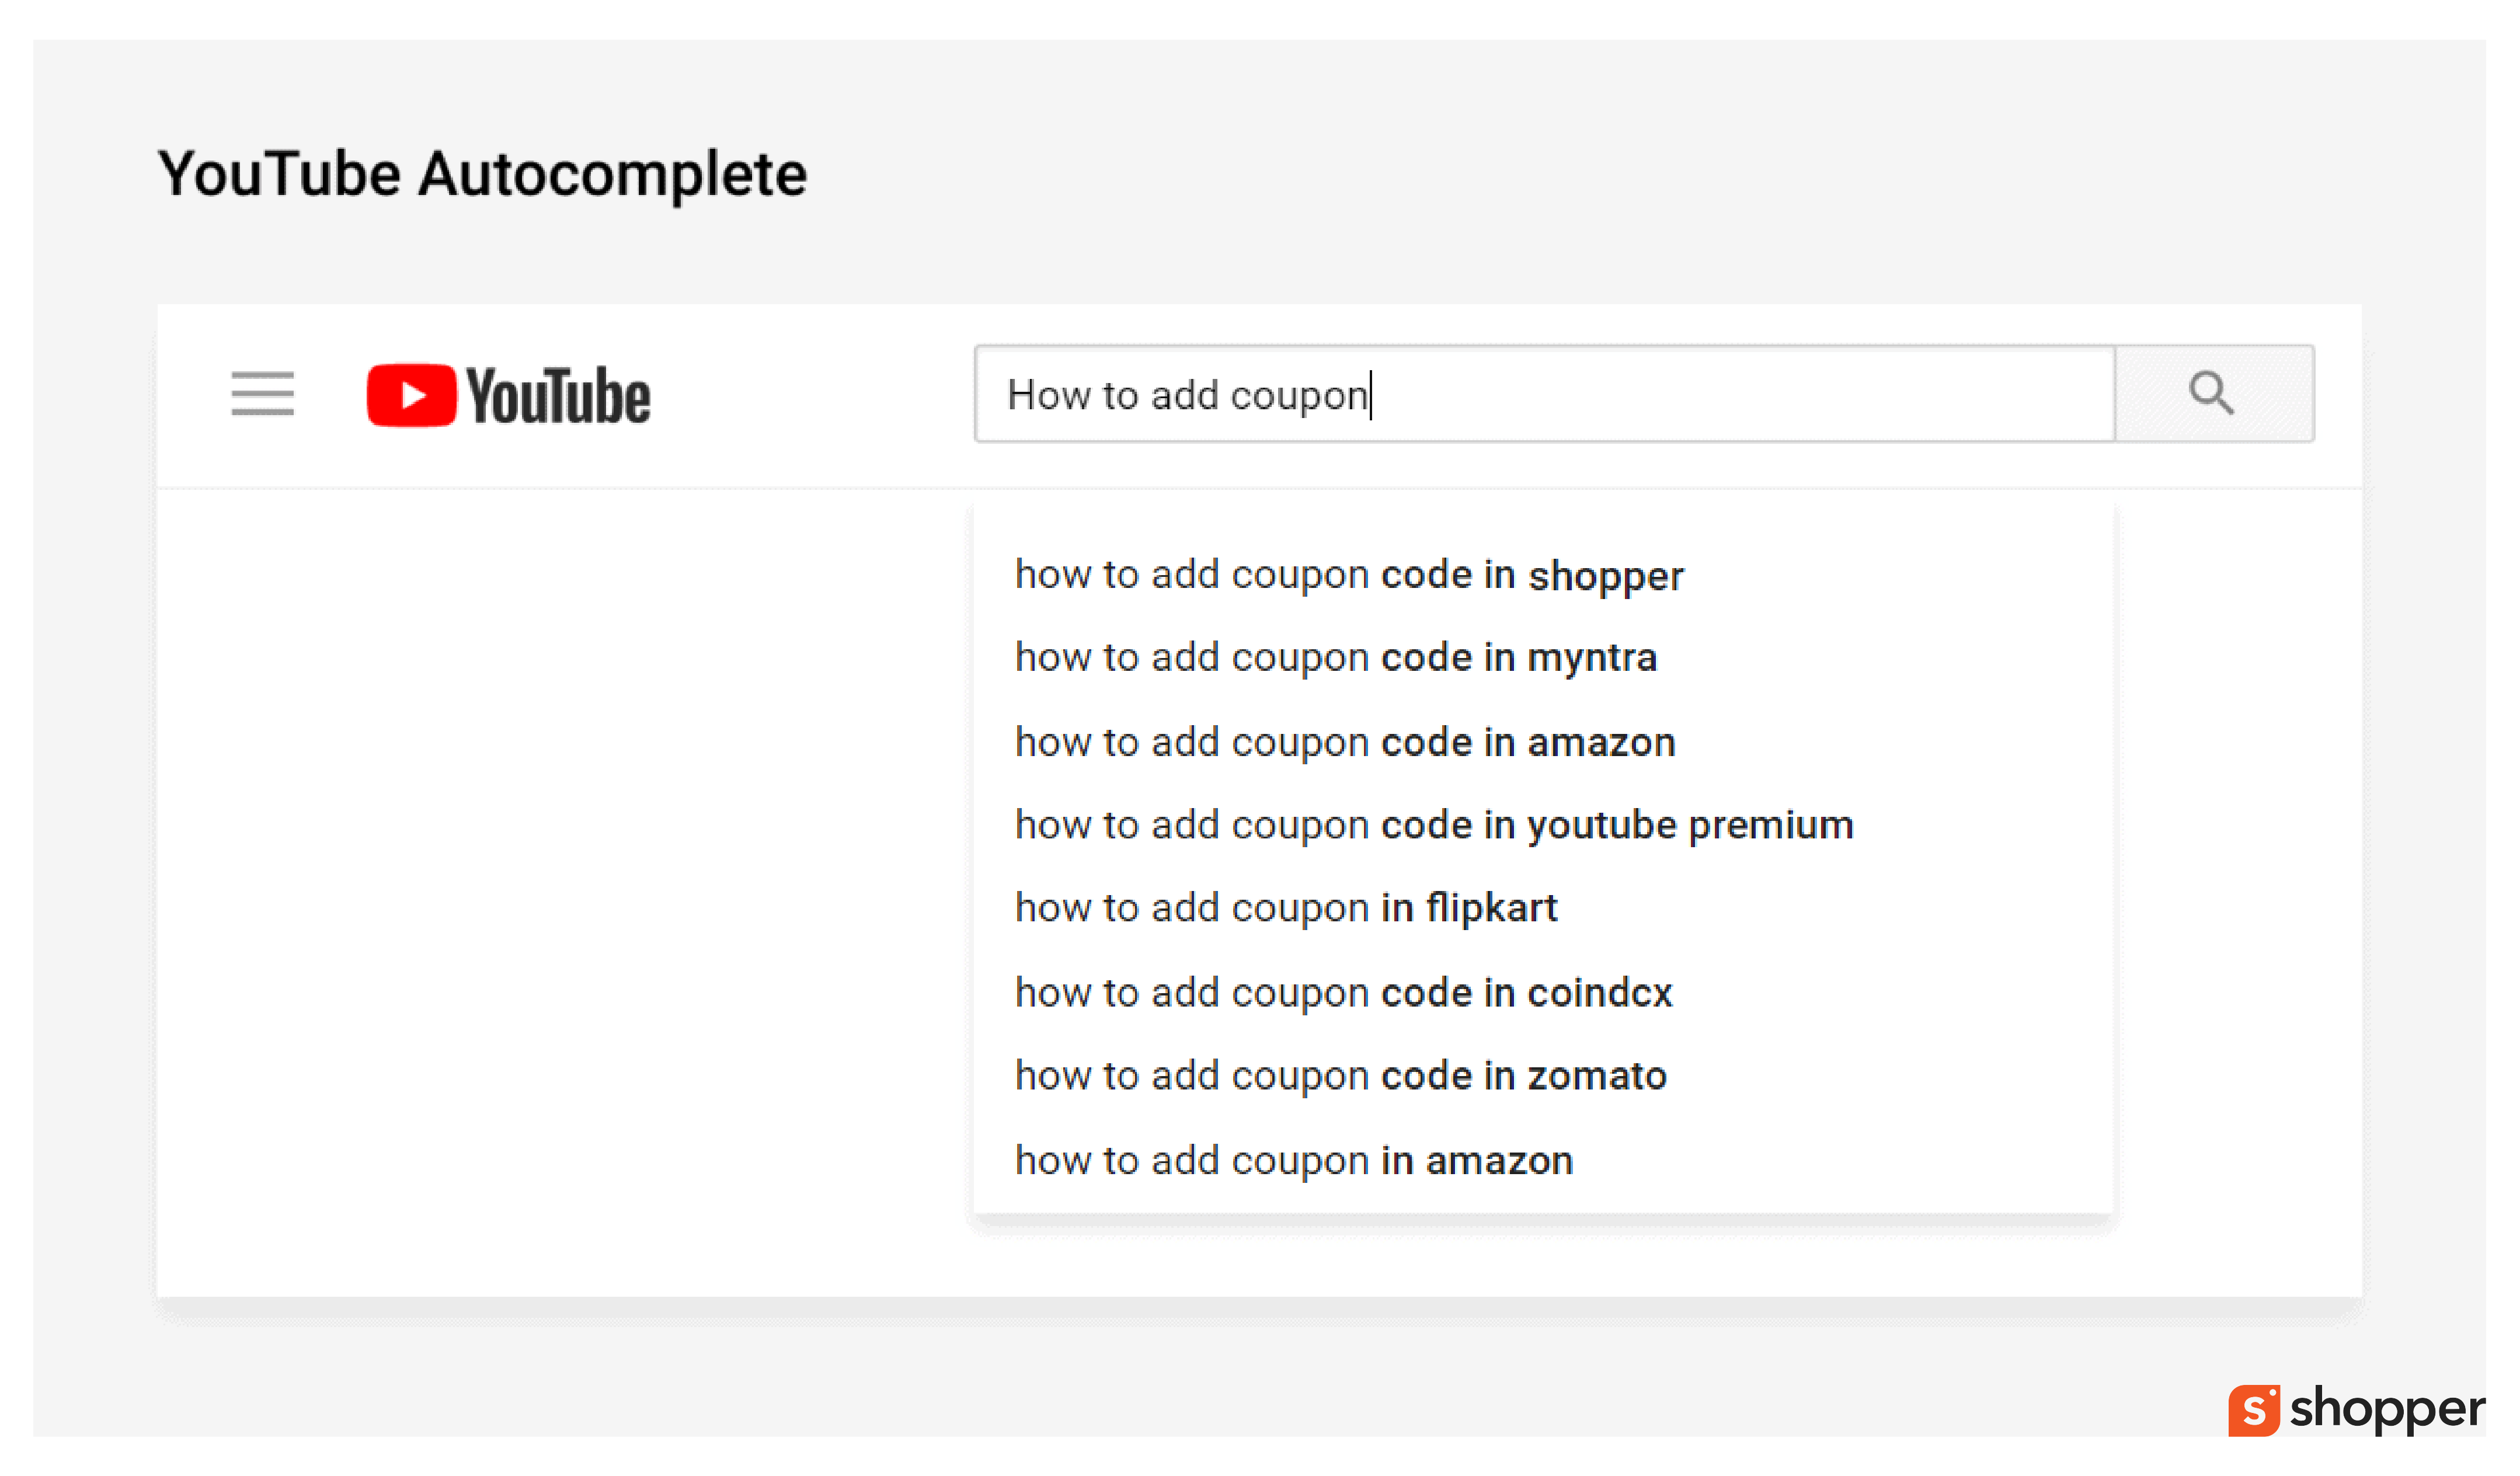Screen dimensions: 2520x1476
Task: Click the shopper wordmark text
Action: click(x=2387, y=1410)
